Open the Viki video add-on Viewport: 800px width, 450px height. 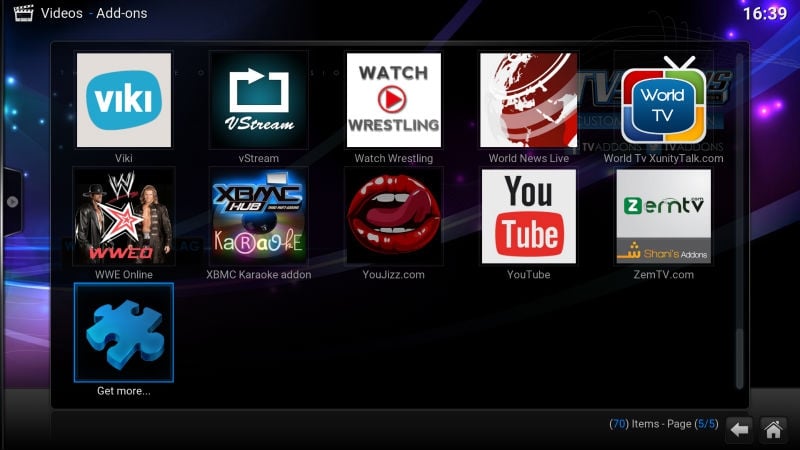click(124, 100)
